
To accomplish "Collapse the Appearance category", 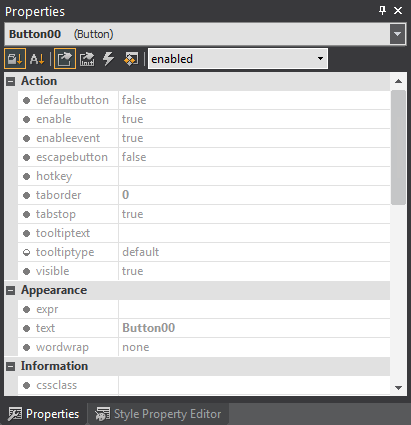I will click(11, 291).
